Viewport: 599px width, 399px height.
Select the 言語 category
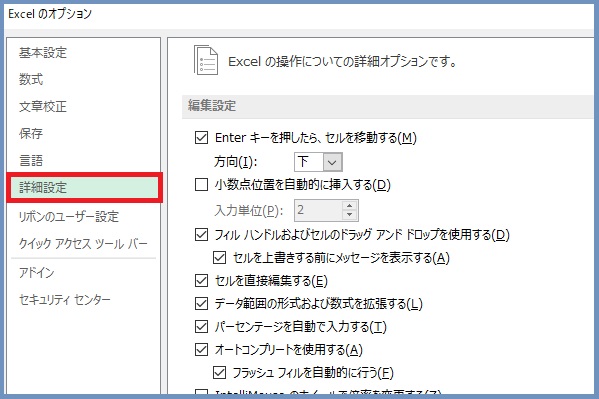31,160
